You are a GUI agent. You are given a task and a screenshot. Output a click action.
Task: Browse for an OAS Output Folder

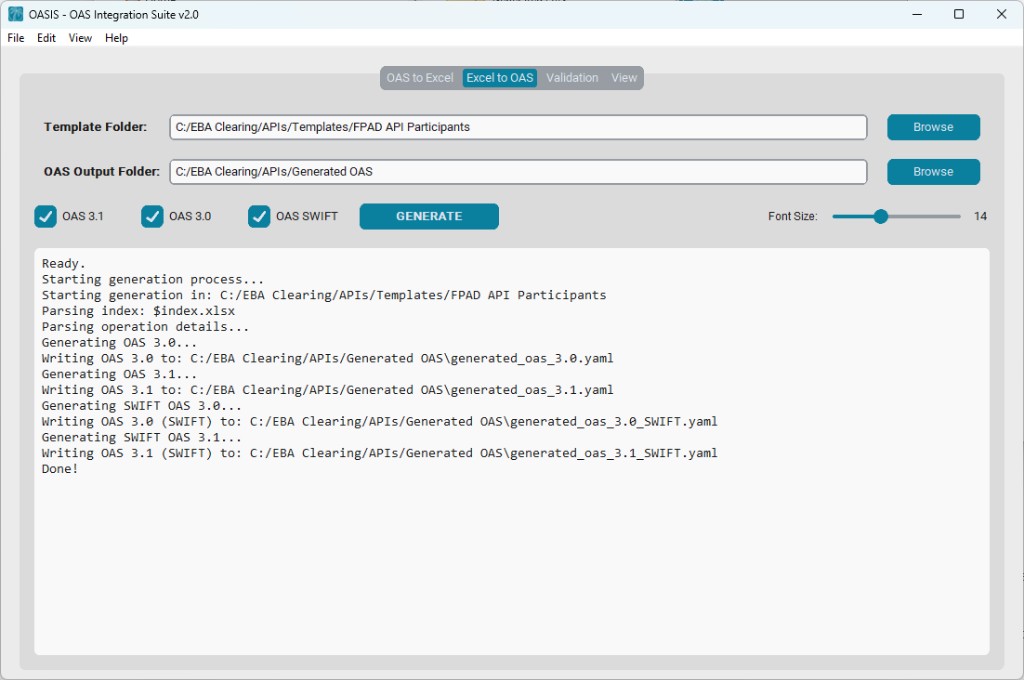click(x=932, y=171)
